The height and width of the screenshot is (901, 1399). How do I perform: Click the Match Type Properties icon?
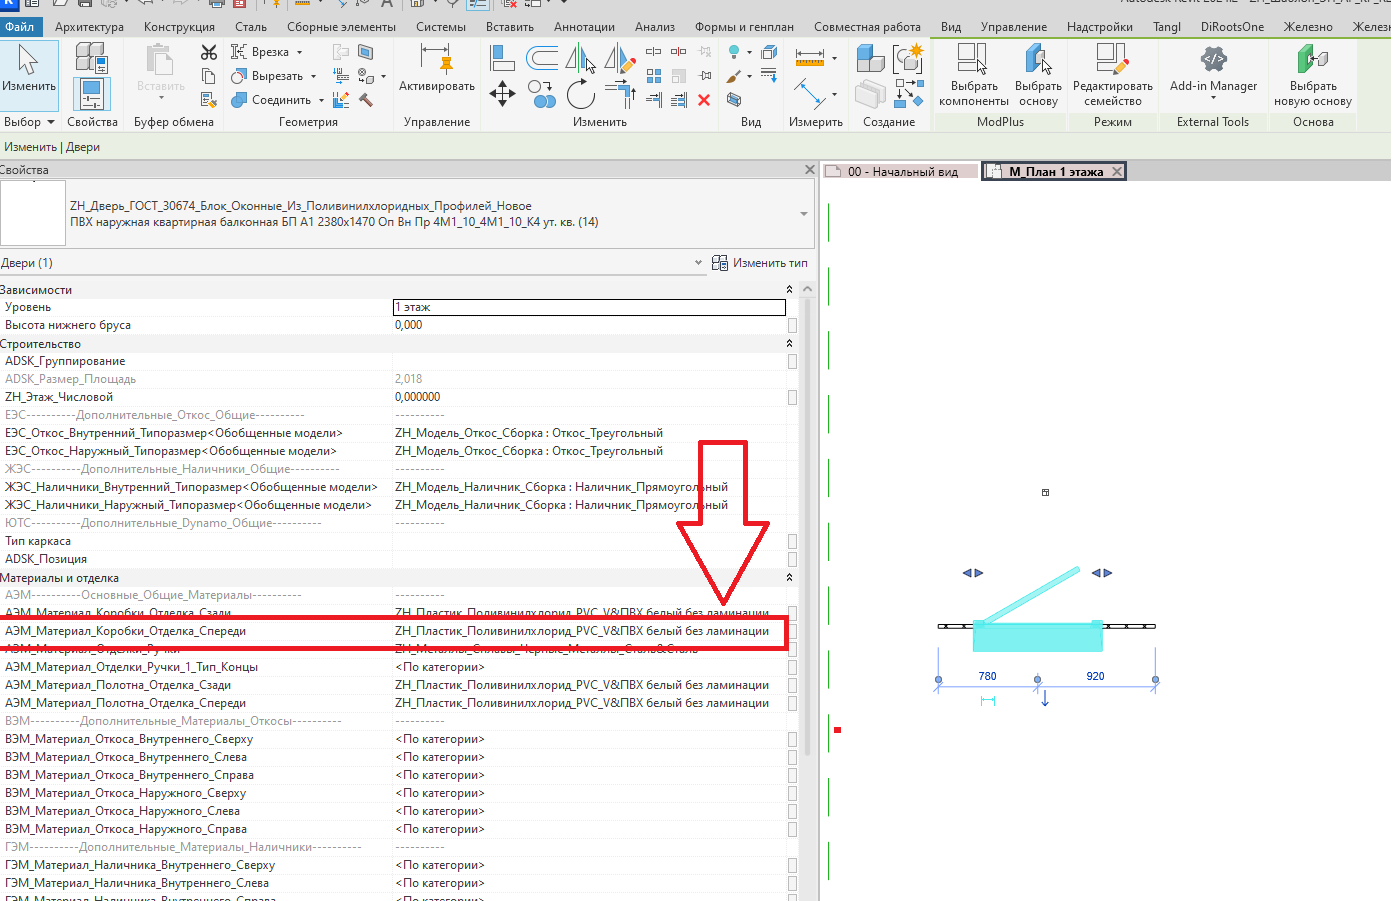tap(209, 99)
